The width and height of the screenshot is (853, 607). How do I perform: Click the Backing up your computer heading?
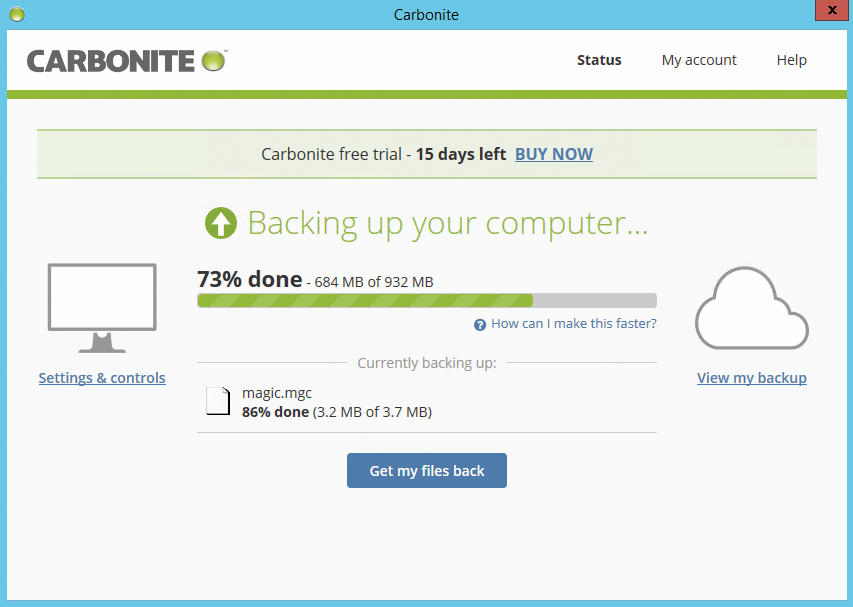pos(448,224)
